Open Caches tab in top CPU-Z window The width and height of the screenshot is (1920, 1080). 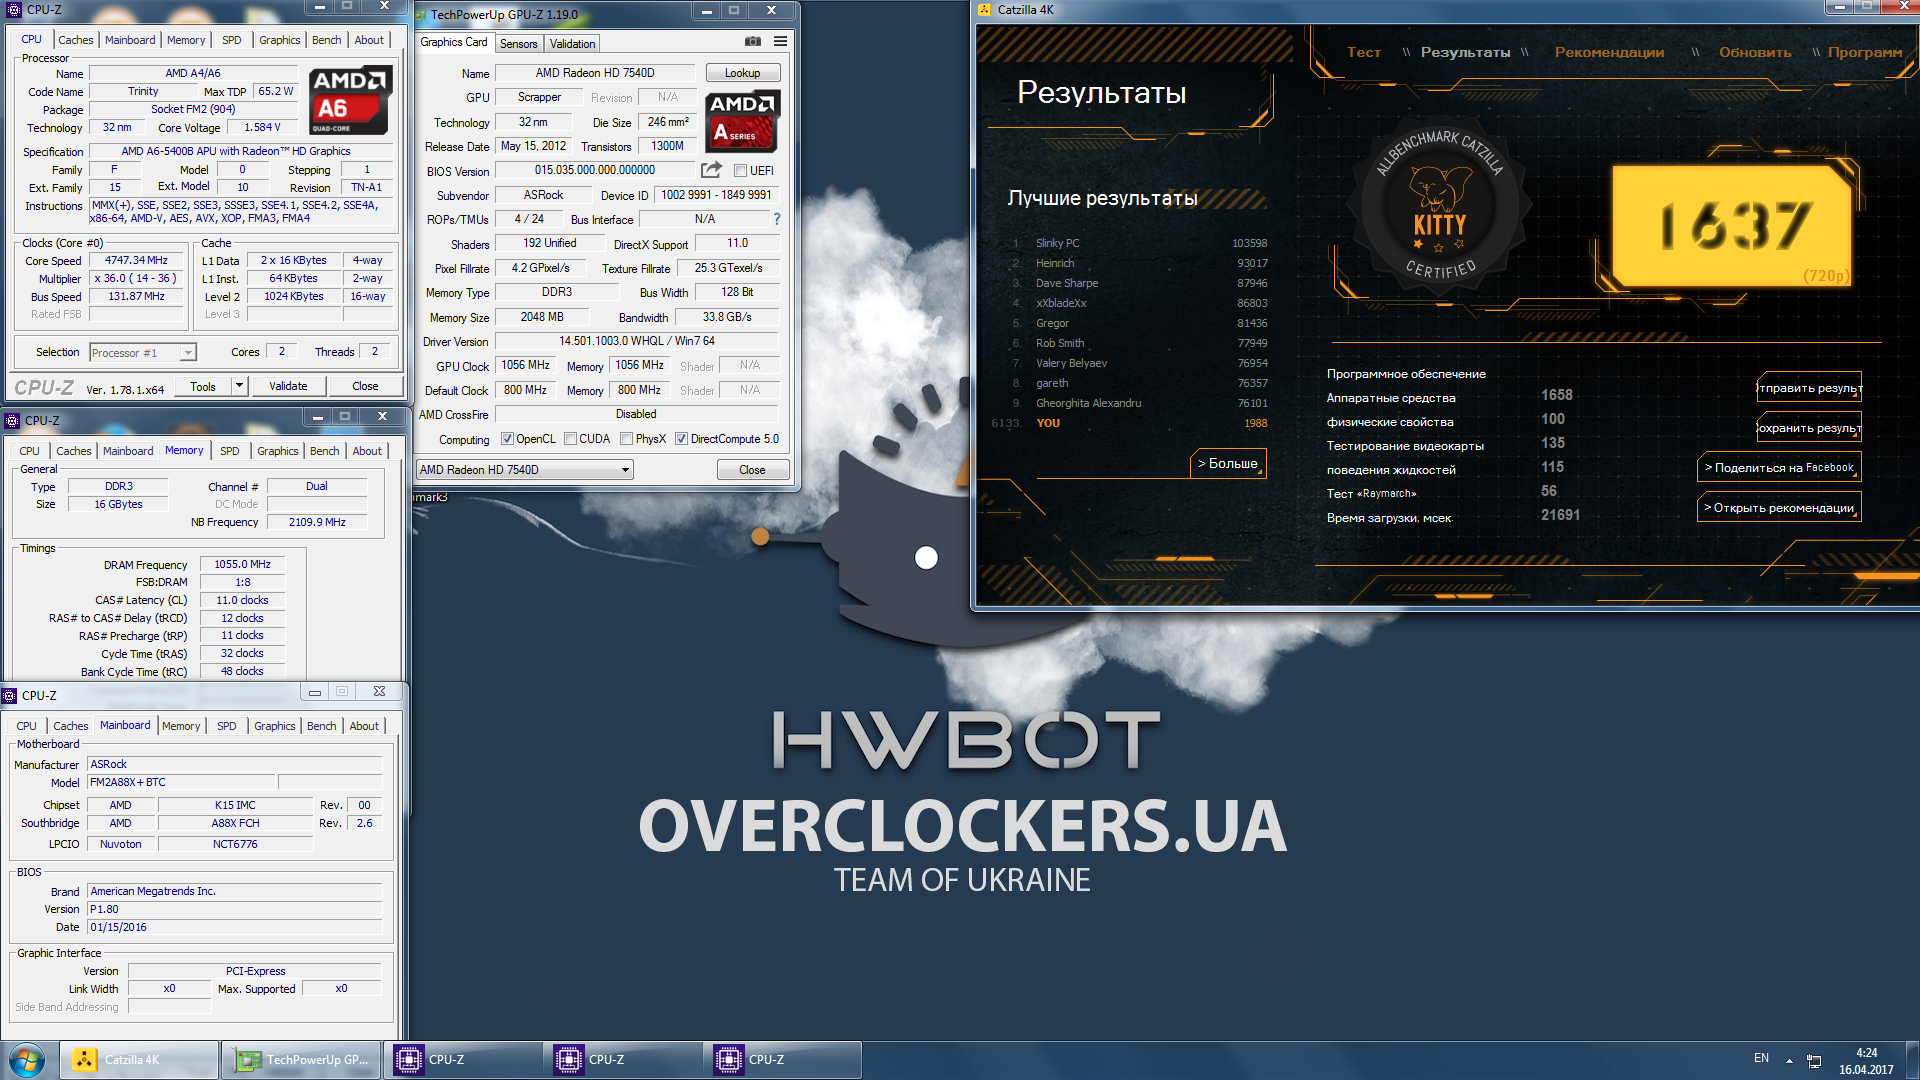(x=76, y=40)
